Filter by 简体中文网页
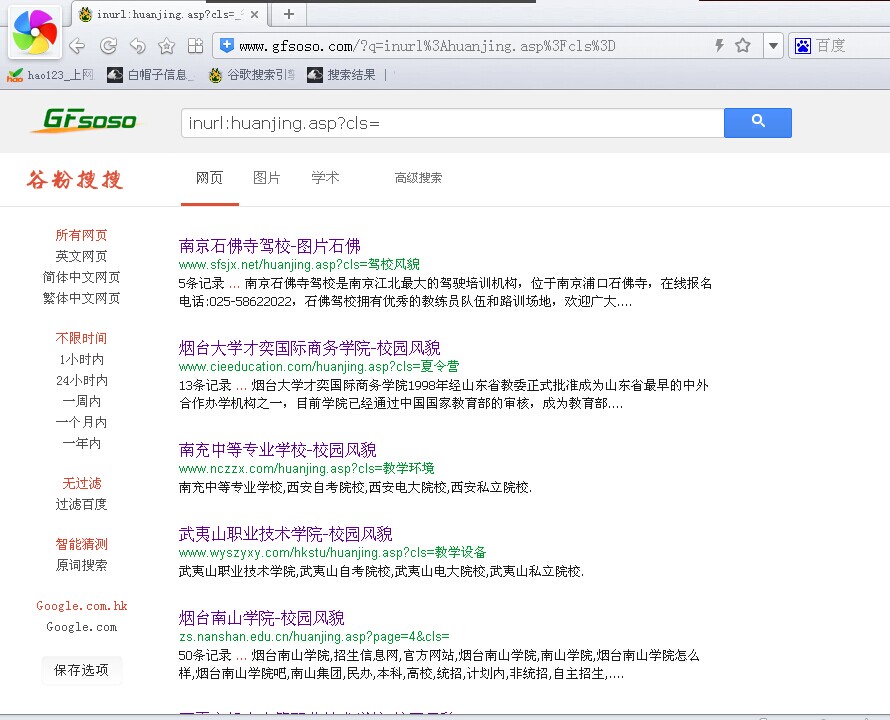This screenshot has width=890, height=720. point(81,277)
